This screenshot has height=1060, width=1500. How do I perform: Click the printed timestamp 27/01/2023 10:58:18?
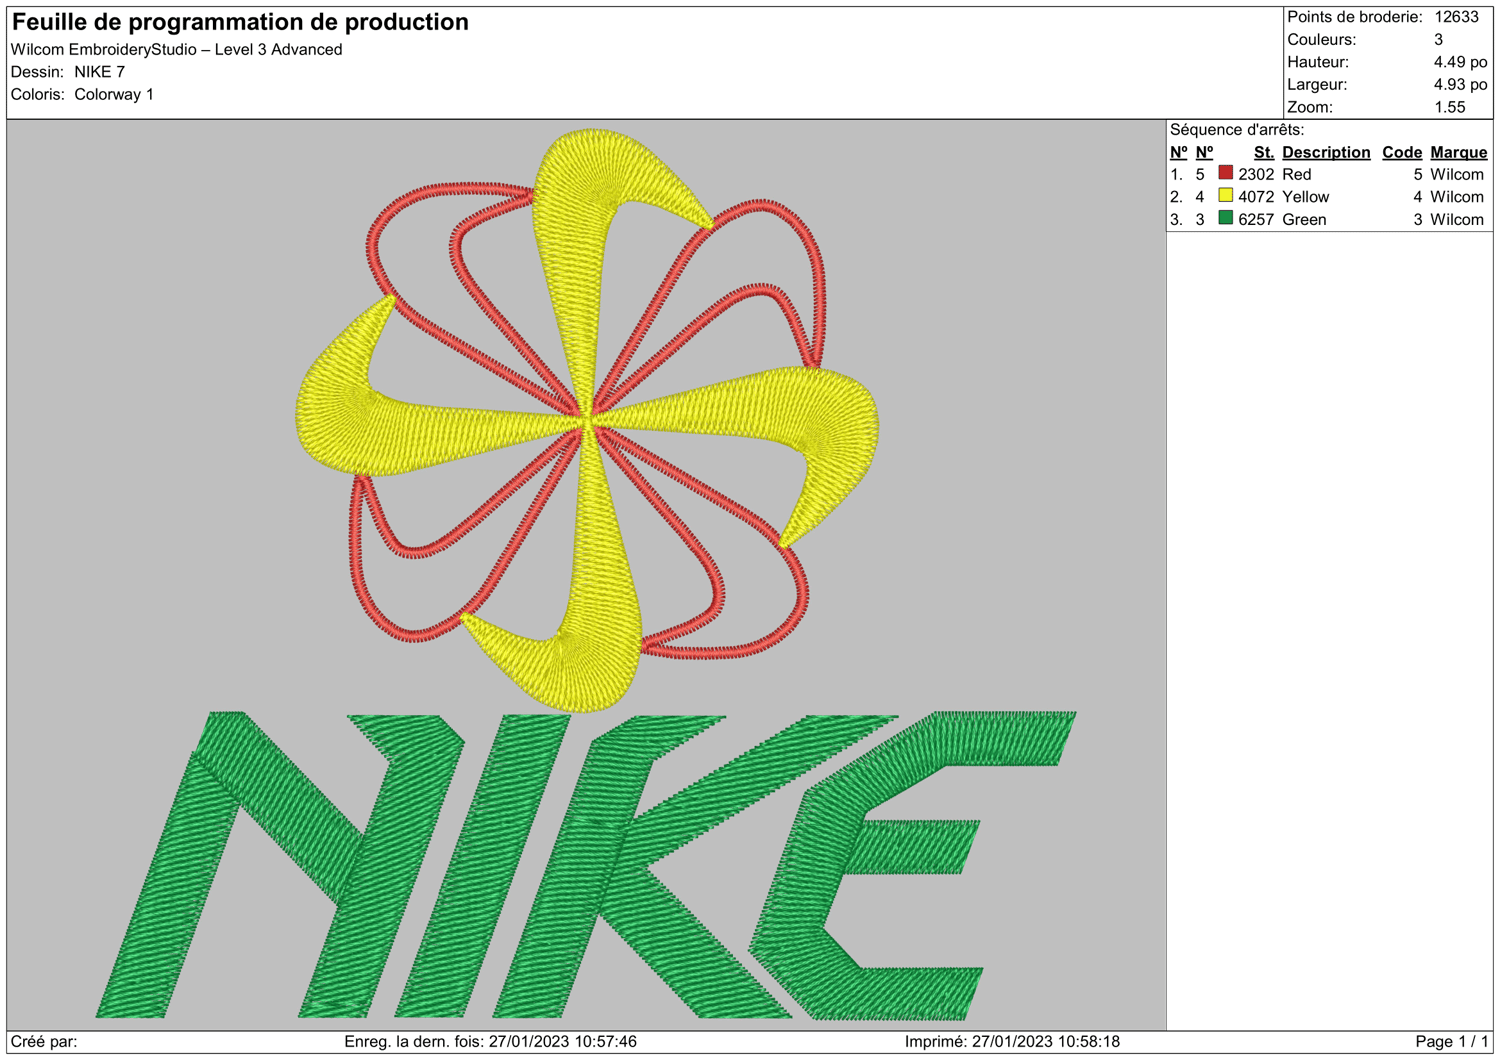coord(1046,1042)
